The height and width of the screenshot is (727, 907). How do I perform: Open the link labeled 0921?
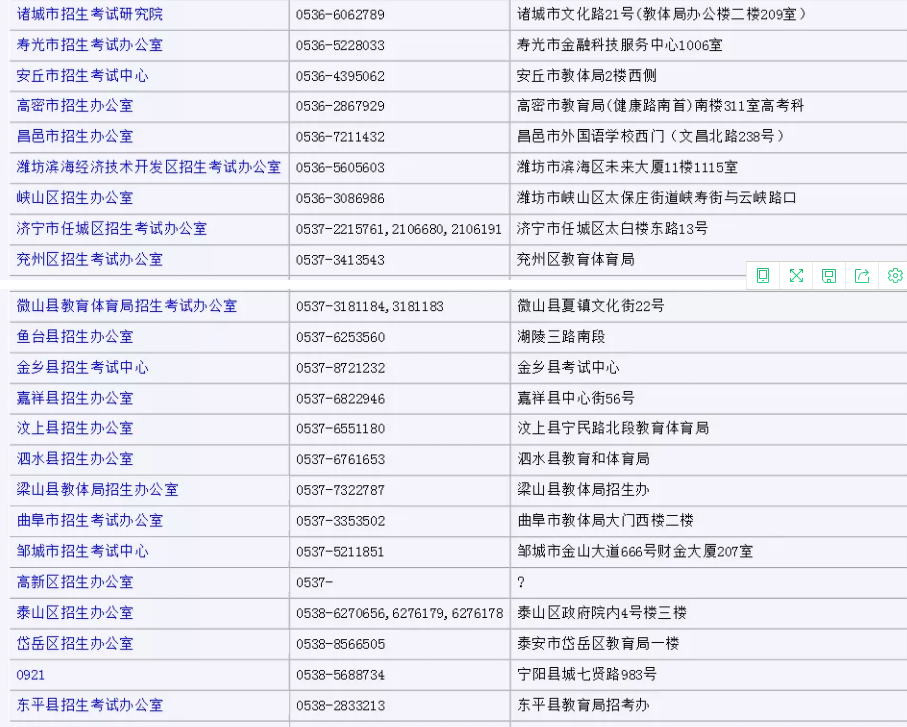point(31,675)
